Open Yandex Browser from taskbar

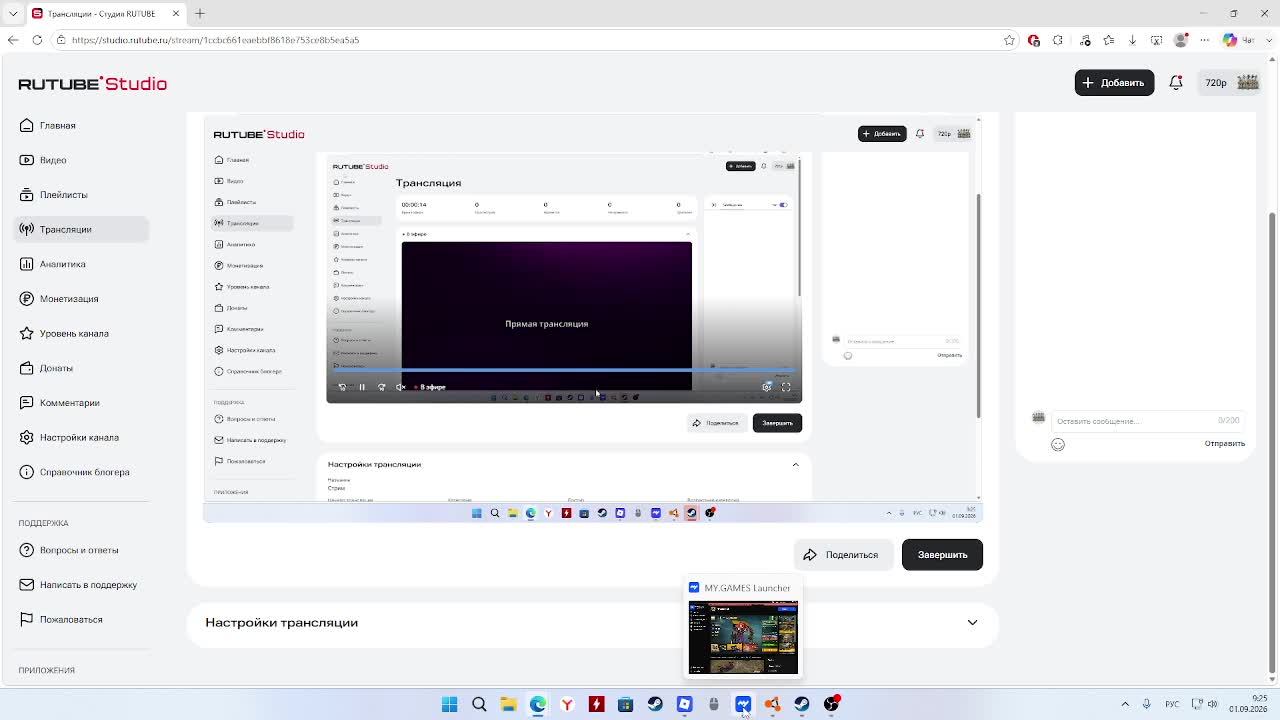(x=567, y=704)
